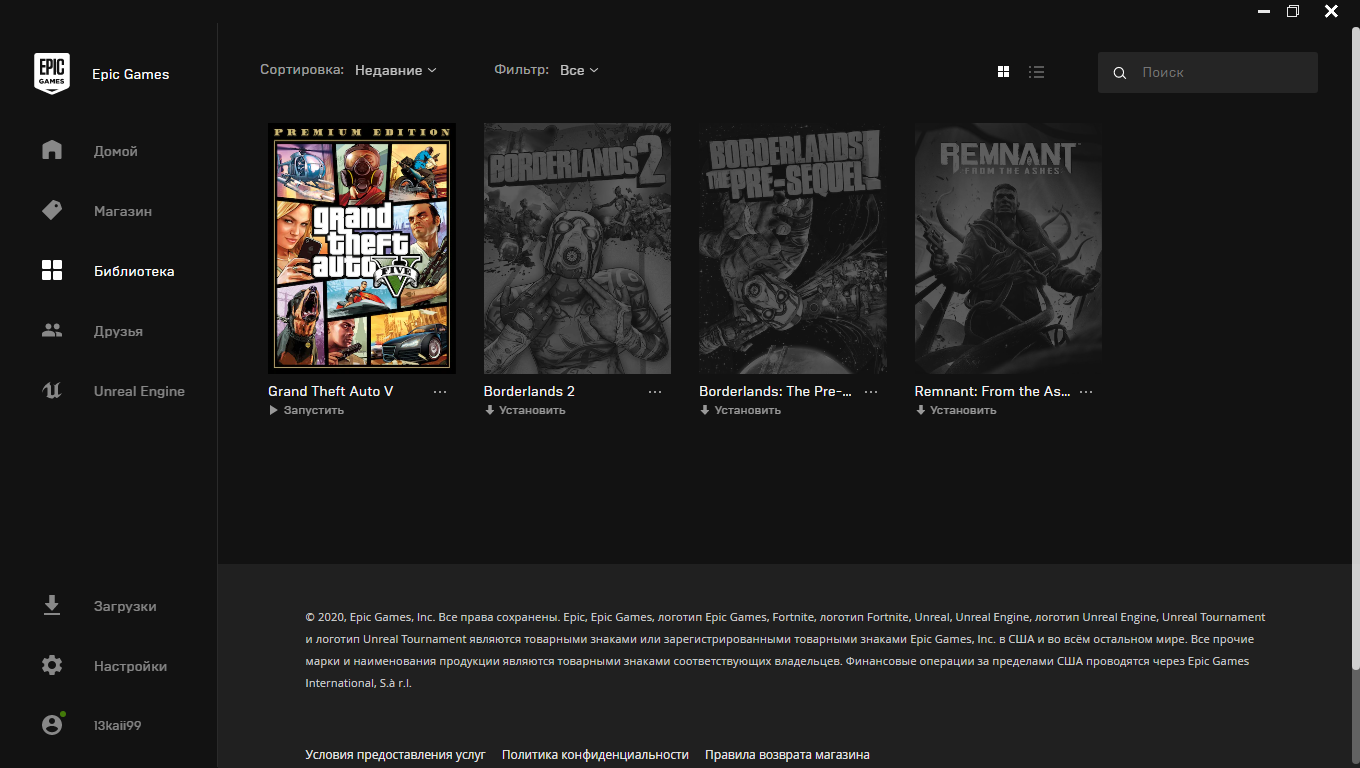
Task: Click Borderlands 2 cover art
Action: point(577,248)
